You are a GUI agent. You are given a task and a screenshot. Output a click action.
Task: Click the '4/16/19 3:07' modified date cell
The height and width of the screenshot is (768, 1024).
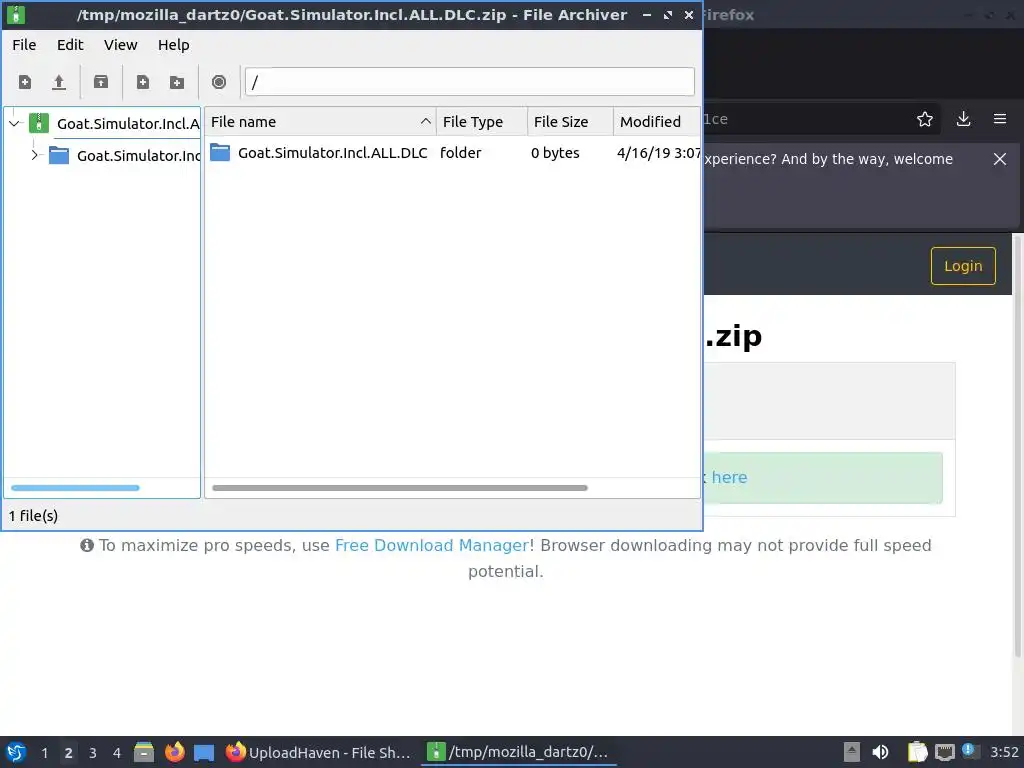(x=658, y=153)
